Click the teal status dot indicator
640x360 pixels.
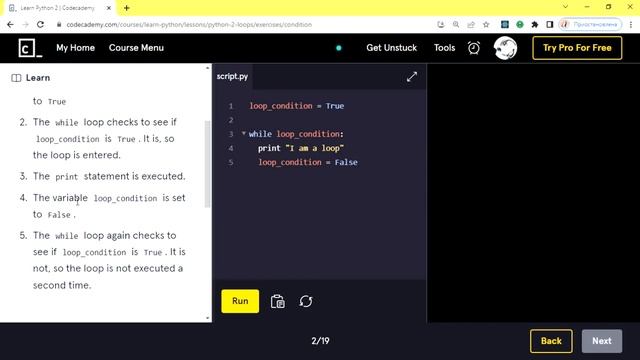pos(338,48)
